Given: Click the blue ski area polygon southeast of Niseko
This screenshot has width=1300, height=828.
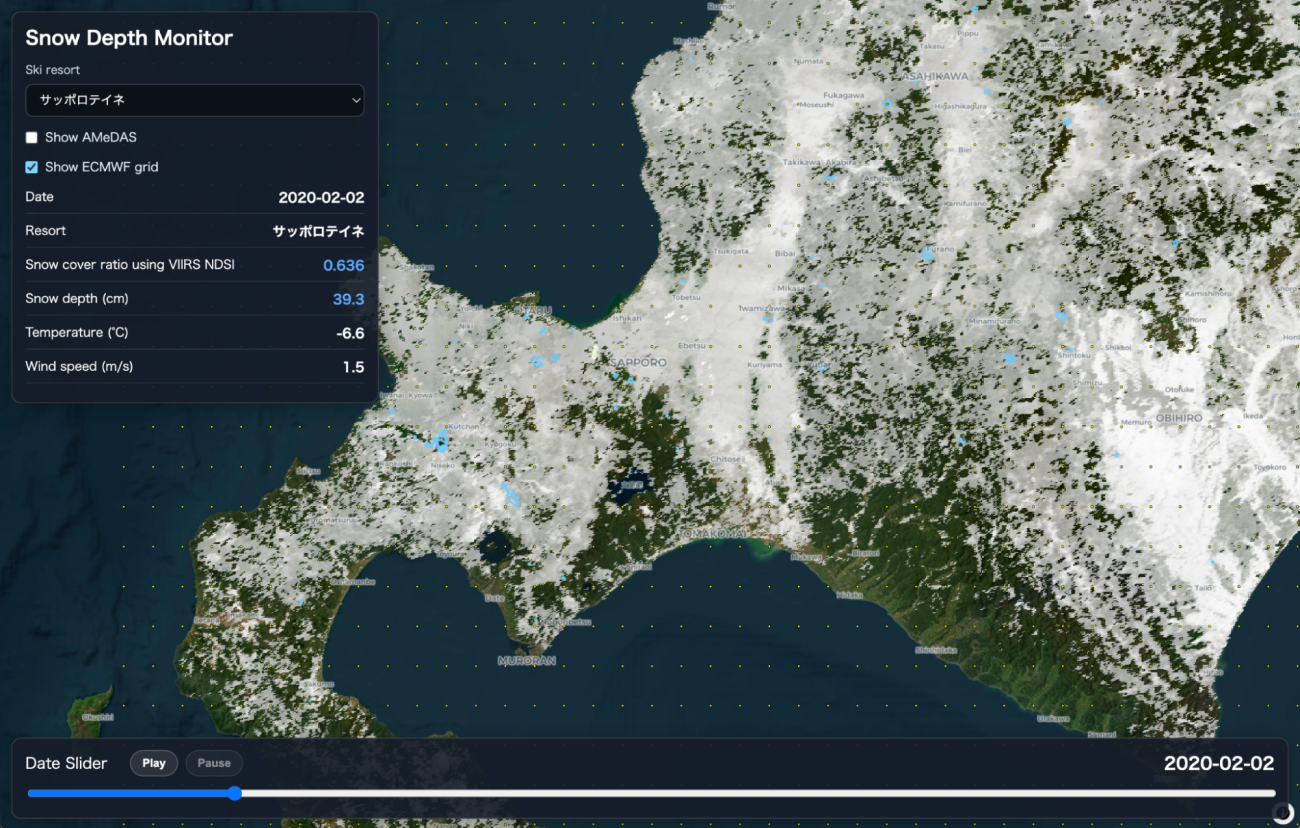Looking at the screenshot, I should point(510,493).
